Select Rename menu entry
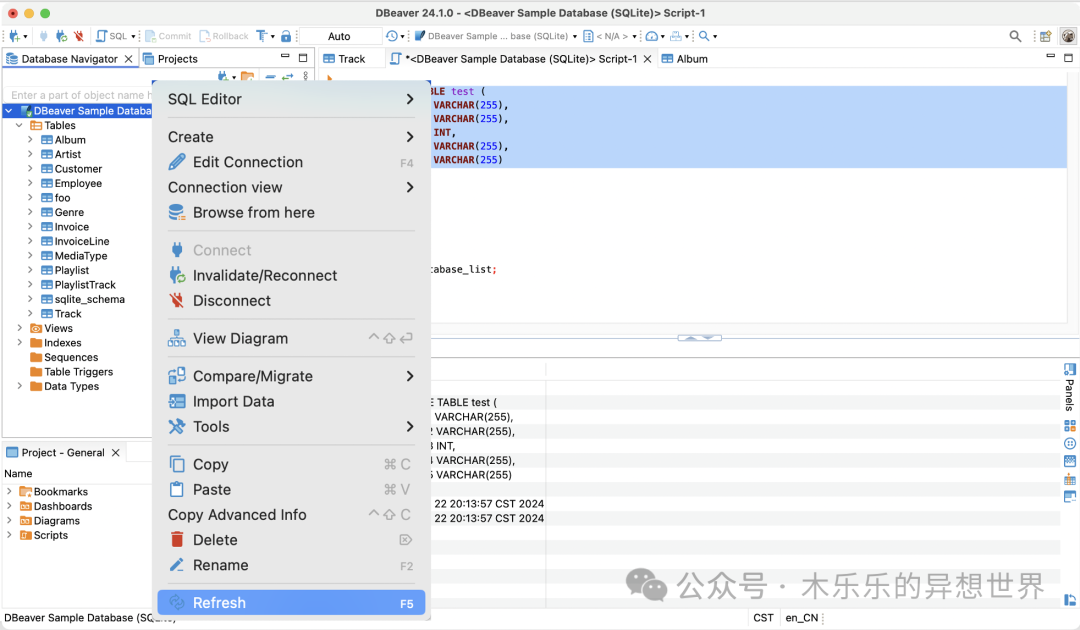This screenshot has height=630, width=1080. tap(291, 565)
